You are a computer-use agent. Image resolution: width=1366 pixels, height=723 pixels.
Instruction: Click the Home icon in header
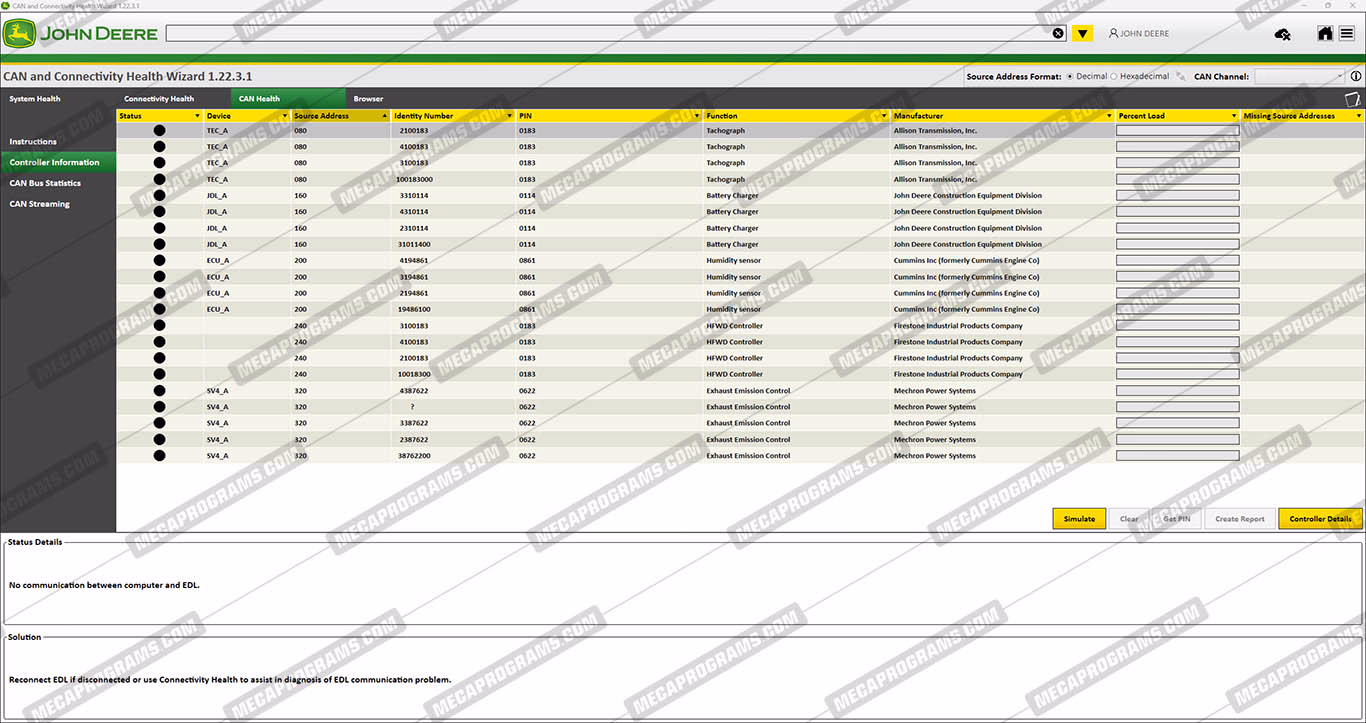click(1325, 34)
